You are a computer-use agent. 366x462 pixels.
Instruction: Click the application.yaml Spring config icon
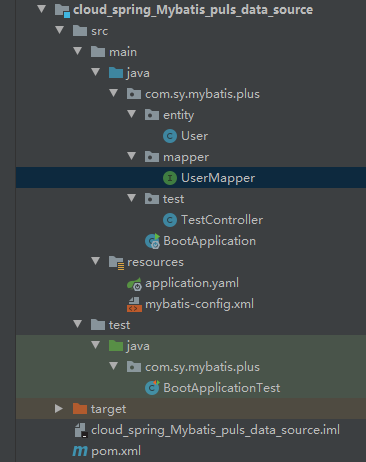click(x=134, y=284)
